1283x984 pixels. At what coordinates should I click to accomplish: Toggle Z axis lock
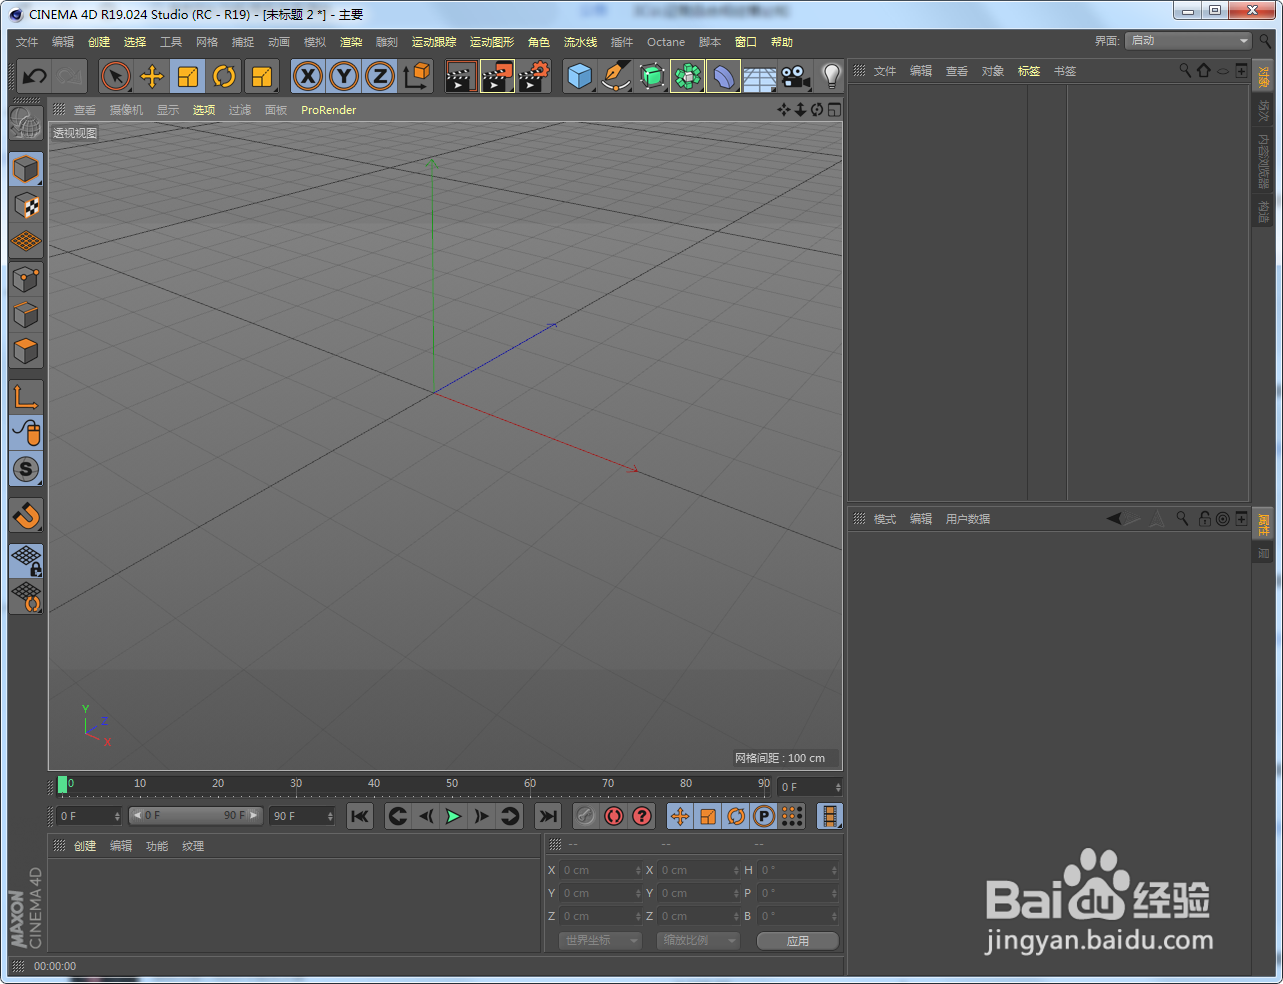[380, 77]
